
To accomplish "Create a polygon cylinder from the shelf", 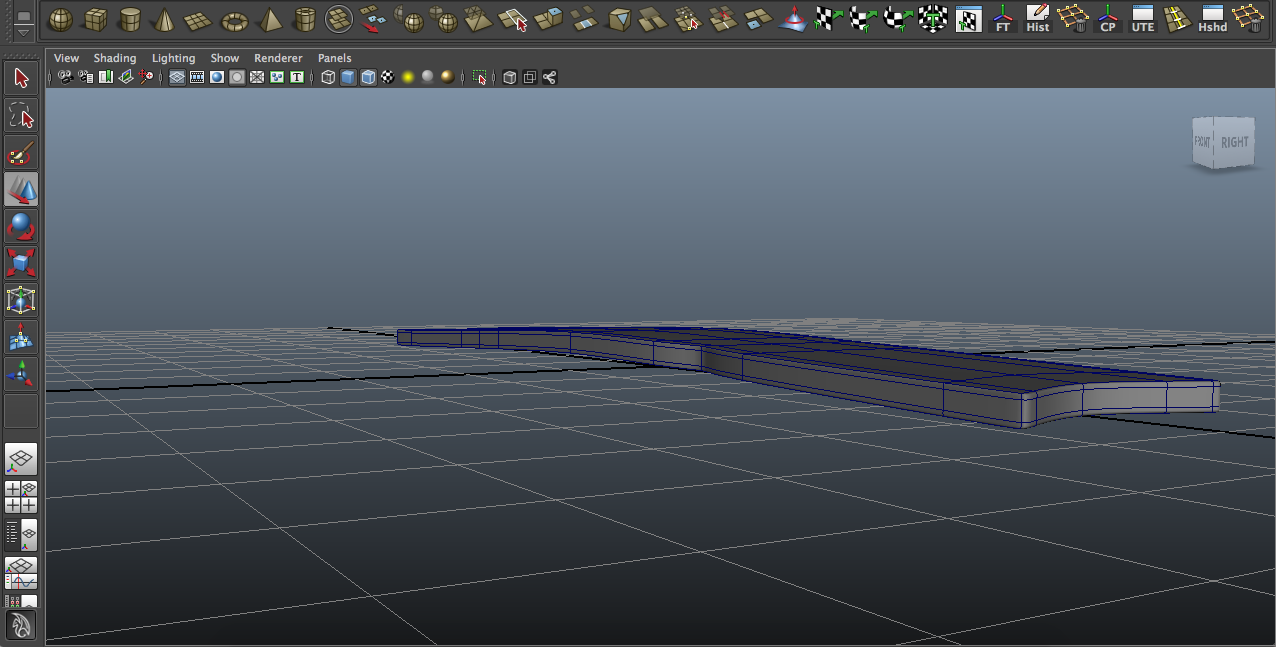I will tap(131, 18).
